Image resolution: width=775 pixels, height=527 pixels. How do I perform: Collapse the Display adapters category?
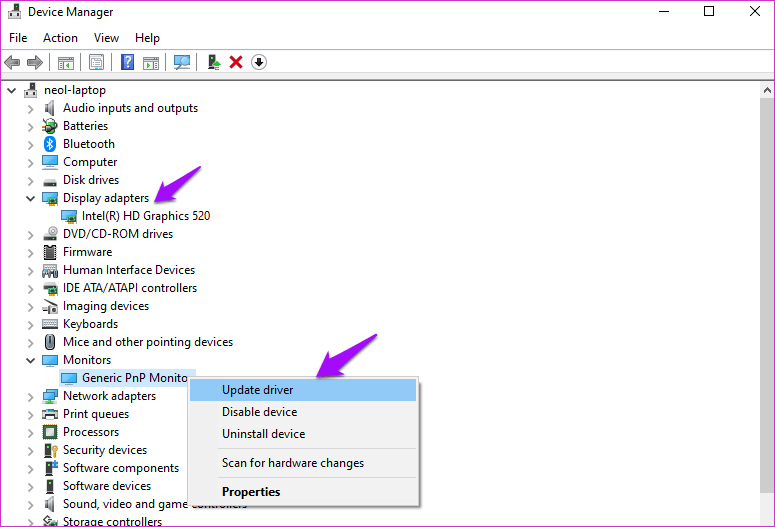(x=31, y=198)
